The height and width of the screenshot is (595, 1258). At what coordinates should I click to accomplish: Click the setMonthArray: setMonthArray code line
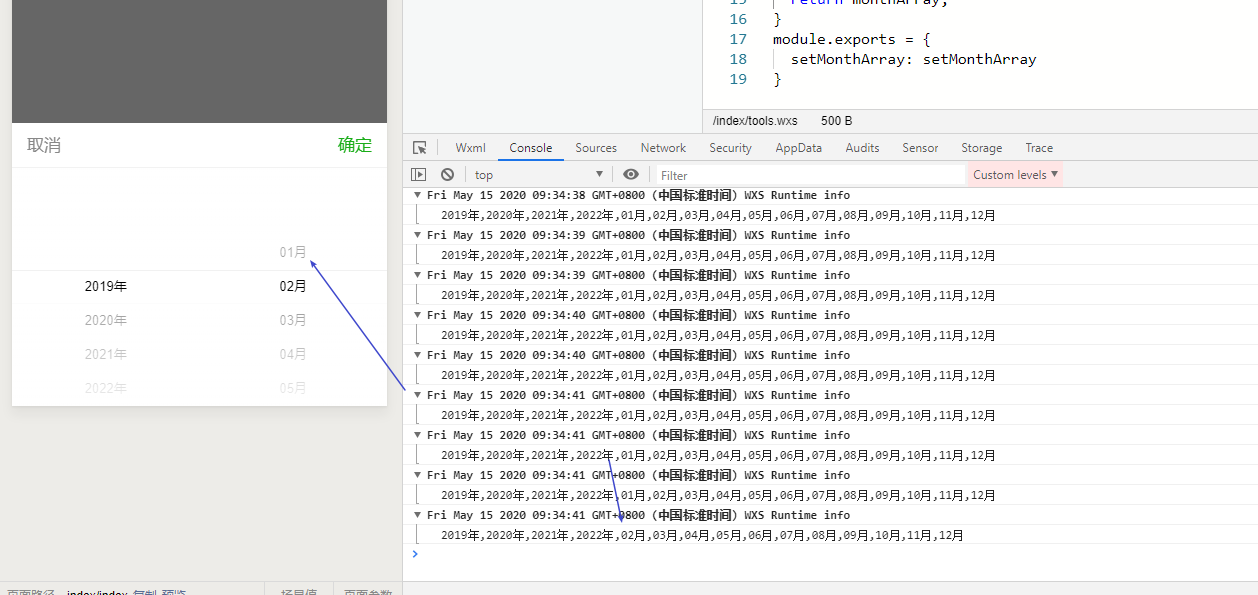(x=913, y=59)
